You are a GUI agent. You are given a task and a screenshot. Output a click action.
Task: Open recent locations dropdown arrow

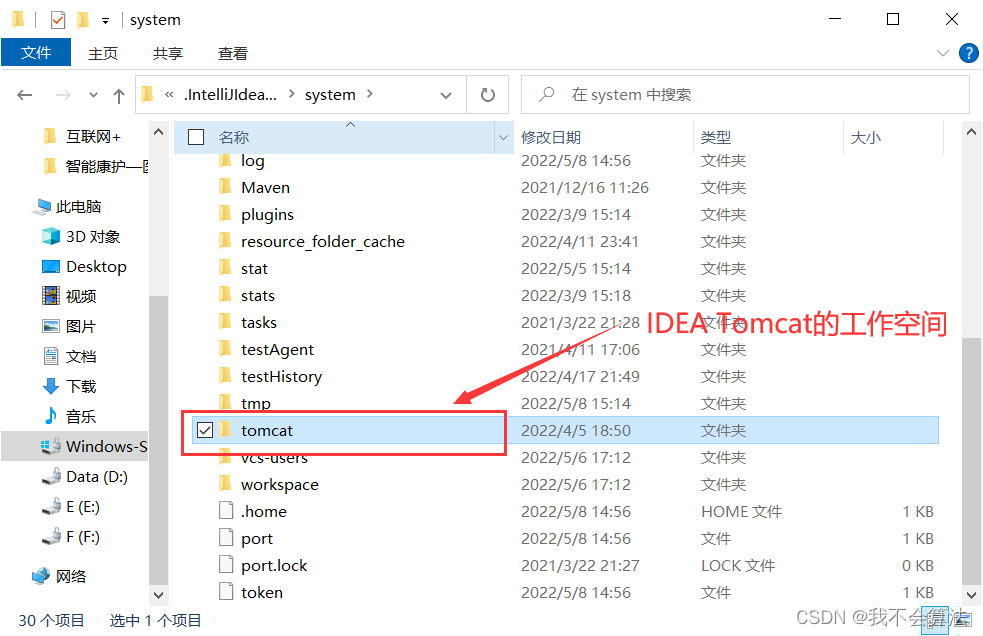(x=93, y=95)
